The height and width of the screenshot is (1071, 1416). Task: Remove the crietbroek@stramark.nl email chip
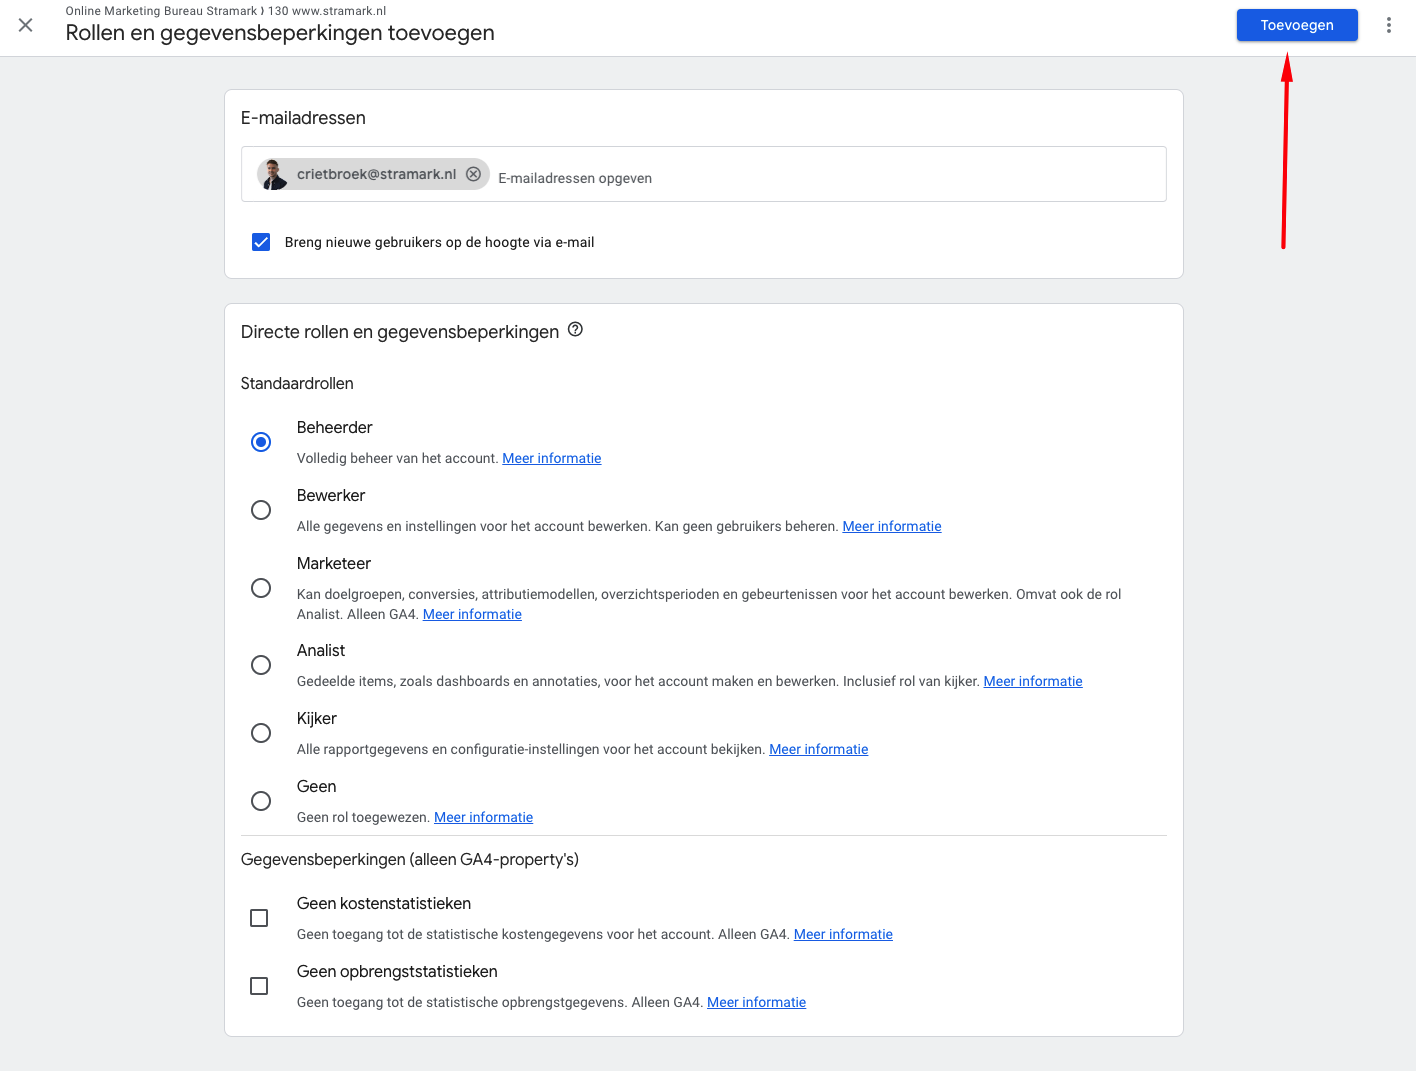coord(473,173)
